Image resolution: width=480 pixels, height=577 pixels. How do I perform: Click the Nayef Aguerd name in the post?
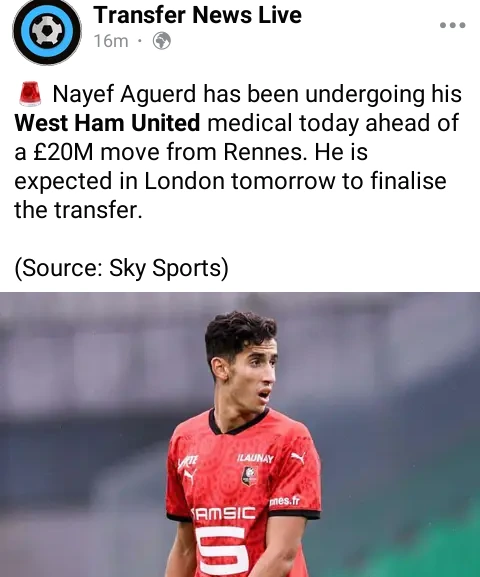(124, 94)
